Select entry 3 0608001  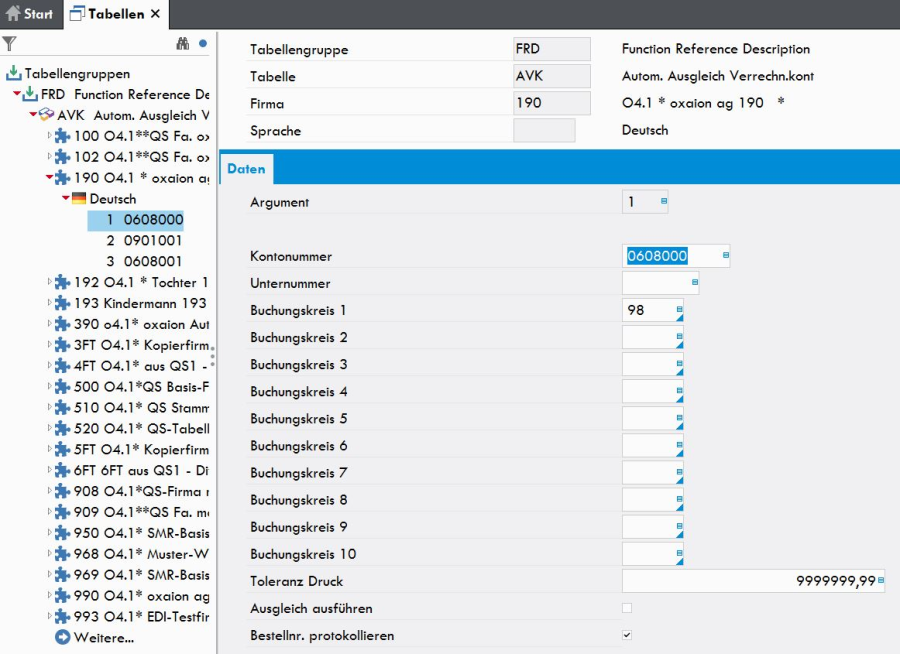pyautogui.click(x=144, y=261)
